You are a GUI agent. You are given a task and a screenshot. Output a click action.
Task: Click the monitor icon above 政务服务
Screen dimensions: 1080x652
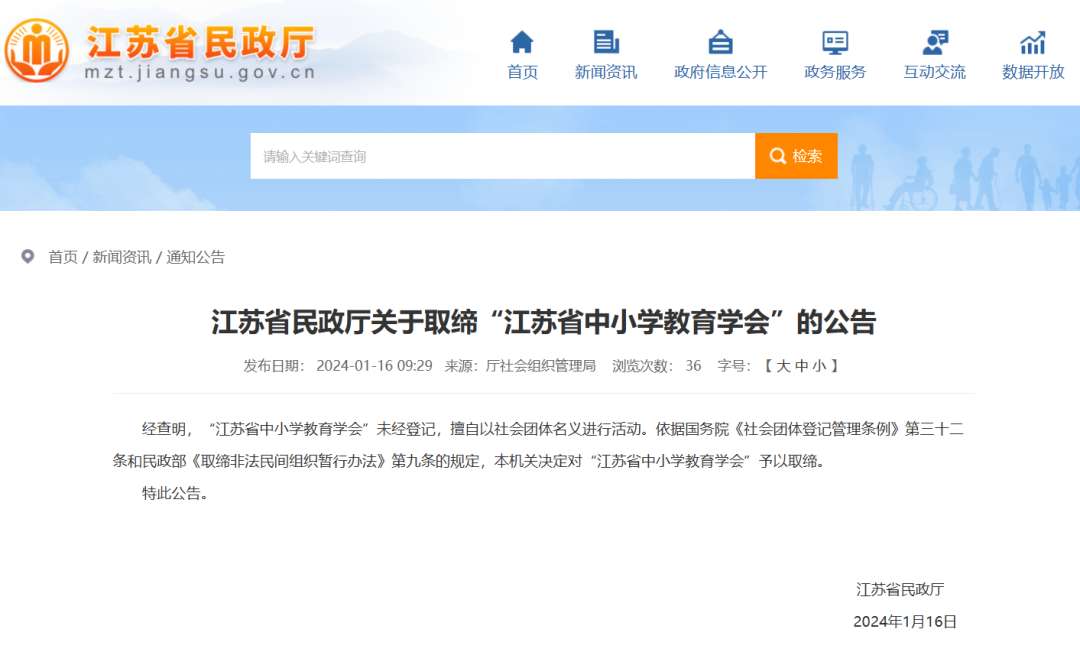835,42
